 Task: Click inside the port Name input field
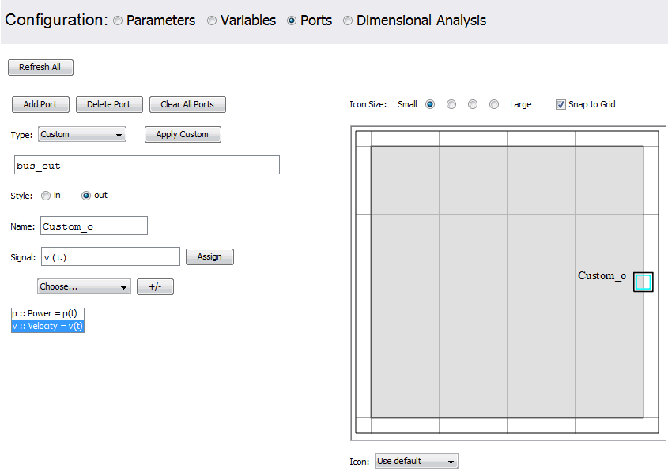94,226
